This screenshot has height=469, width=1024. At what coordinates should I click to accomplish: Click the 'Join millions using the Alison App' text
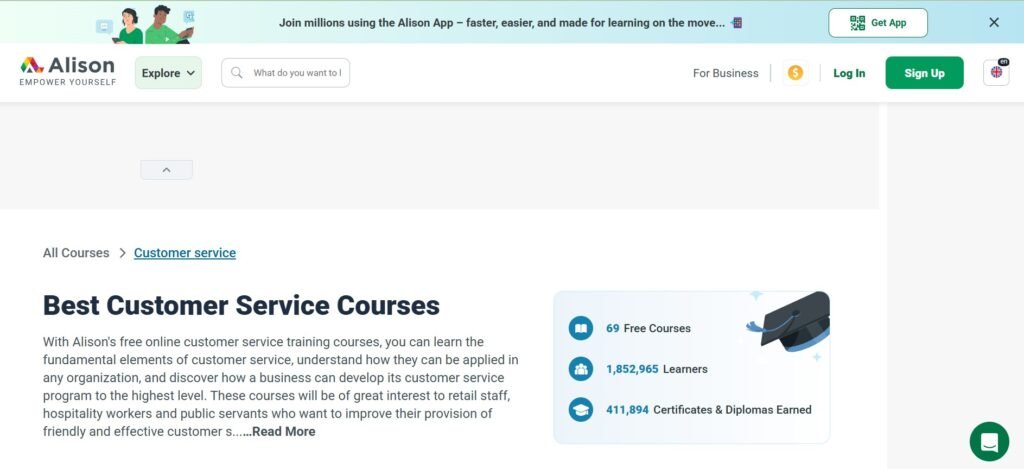502,23
